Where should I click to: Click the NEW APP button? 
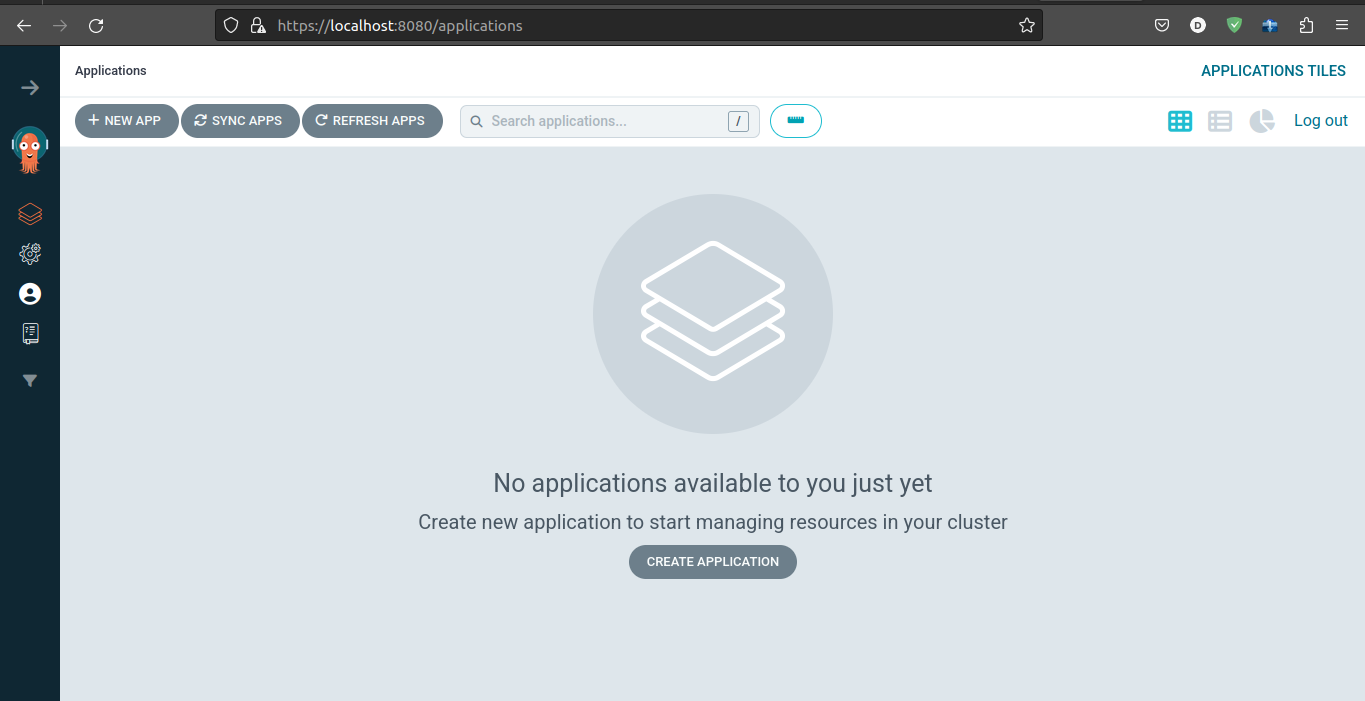(x=126, y=121)
